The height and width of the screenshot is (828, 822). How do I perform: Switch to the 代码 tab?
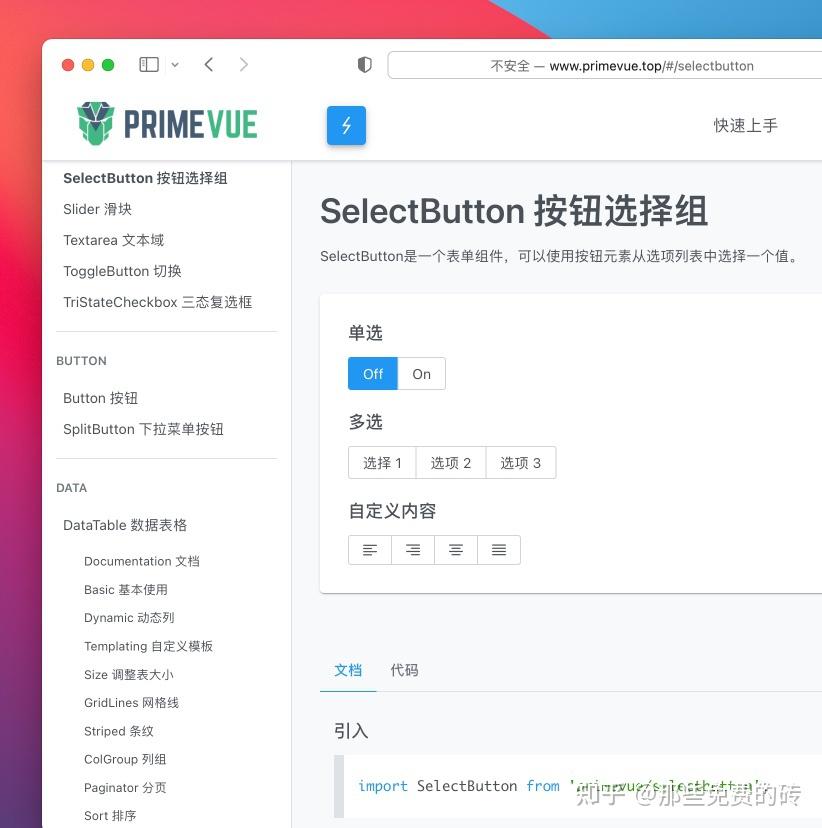(x=404, y=670)
